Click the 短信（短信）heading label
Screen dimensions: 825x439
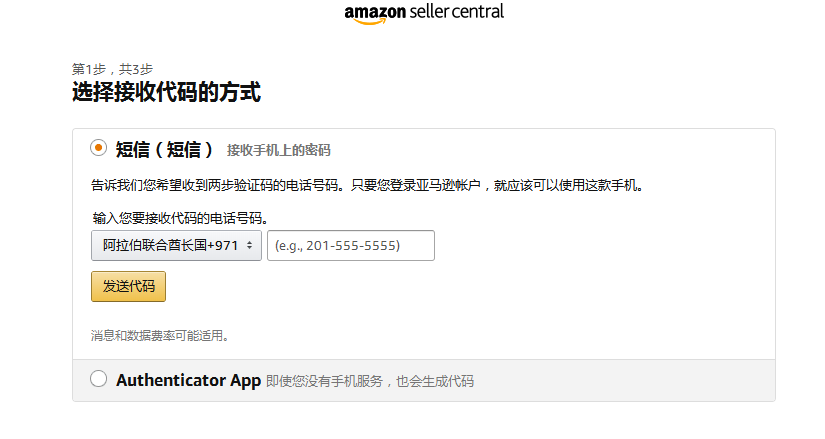coord(165,149)
